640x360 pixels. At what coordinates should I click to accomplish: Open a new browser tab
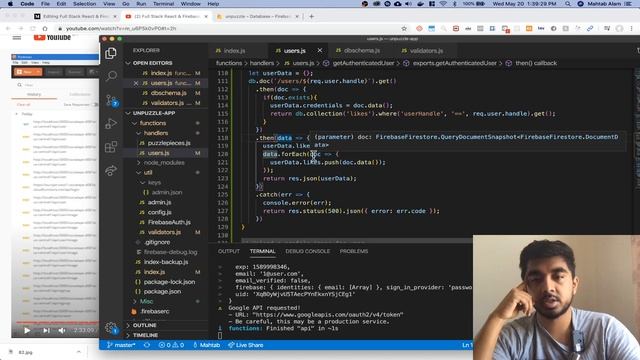311,16
